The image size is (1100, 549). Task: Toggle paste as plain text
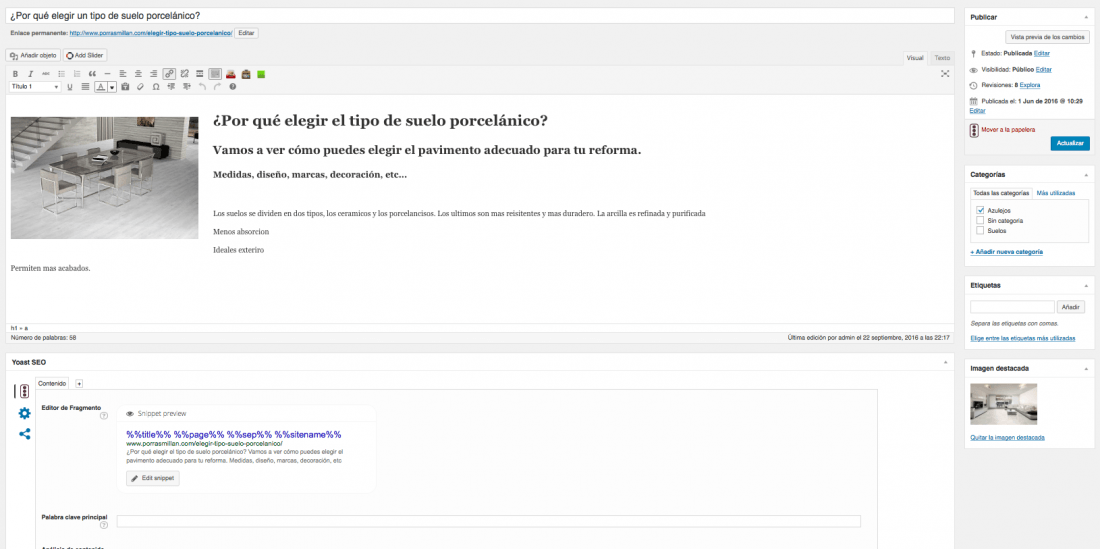click(125, 86)
